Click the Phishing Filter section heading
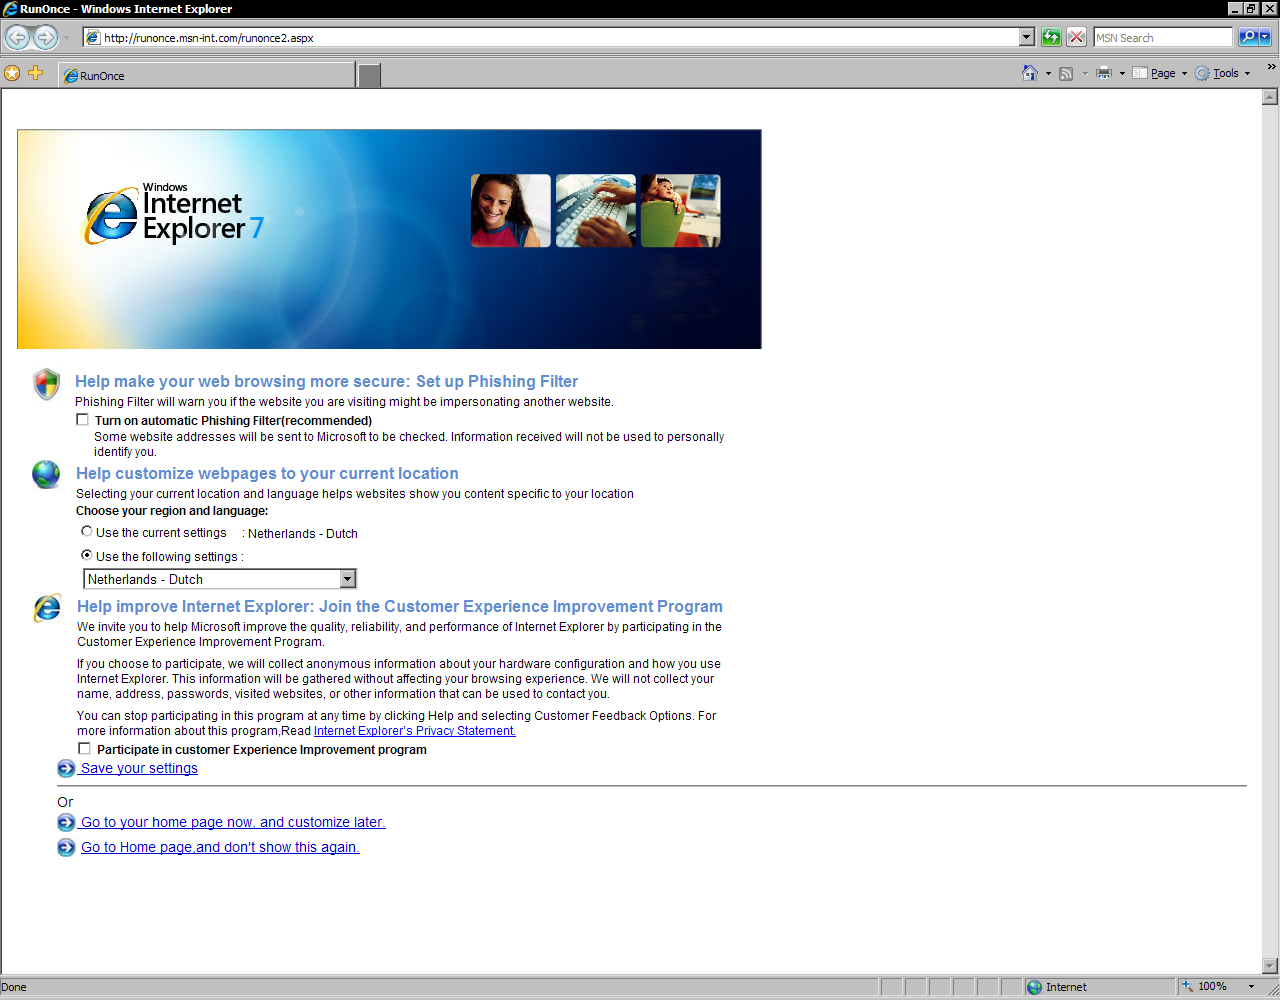This screenshot has height=1000, width=1280. [x=326, y=381]
